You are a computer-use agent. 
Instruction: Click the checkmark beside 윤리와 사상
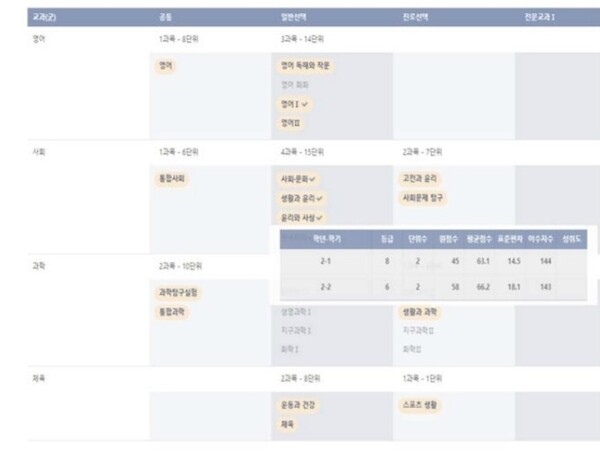click(x=319, y=218)
